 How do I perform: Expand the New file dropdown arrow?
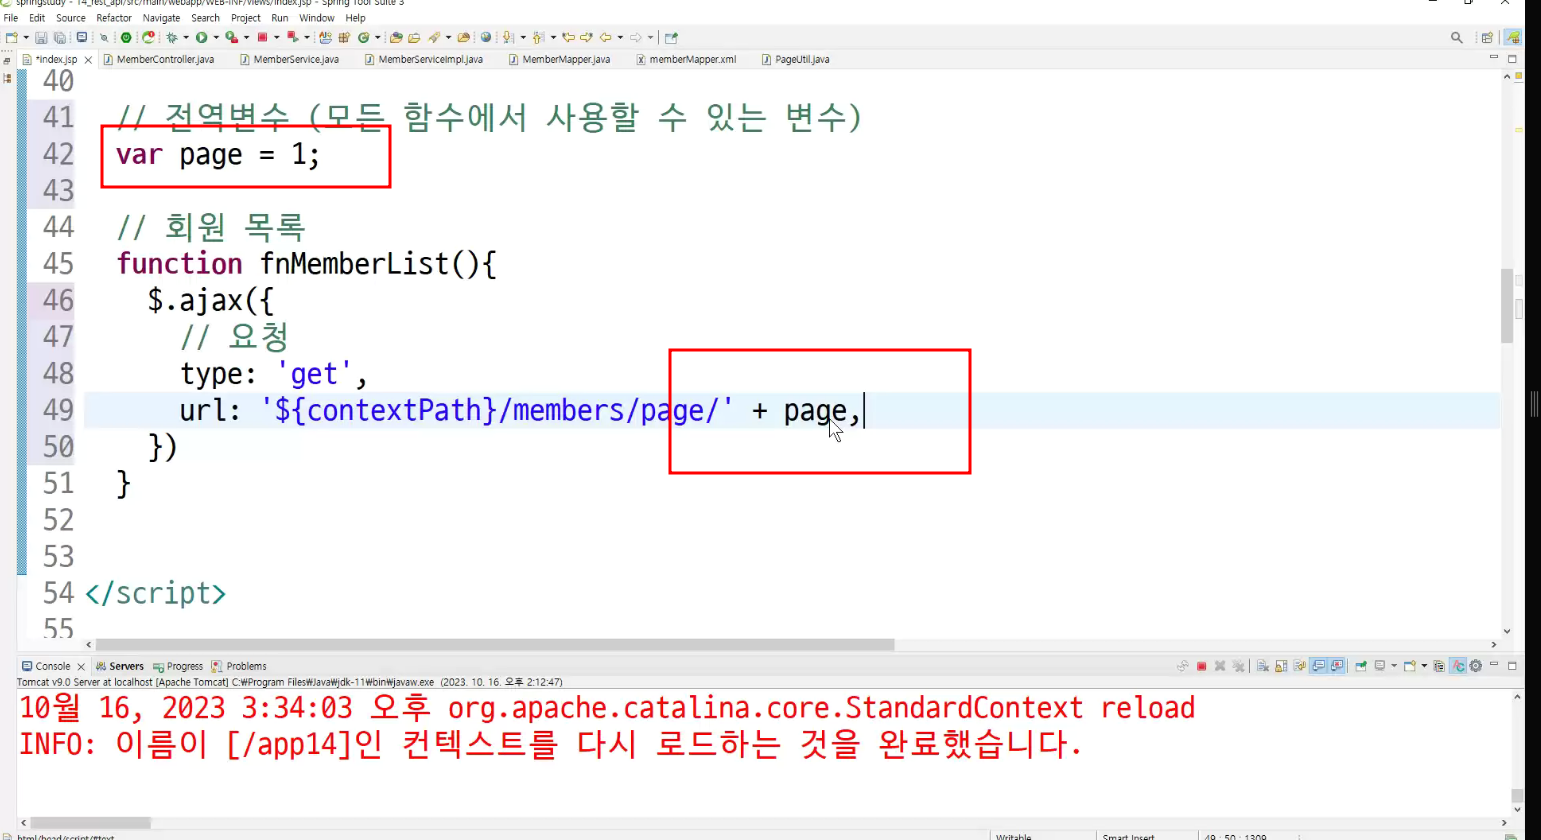point(25,38)
